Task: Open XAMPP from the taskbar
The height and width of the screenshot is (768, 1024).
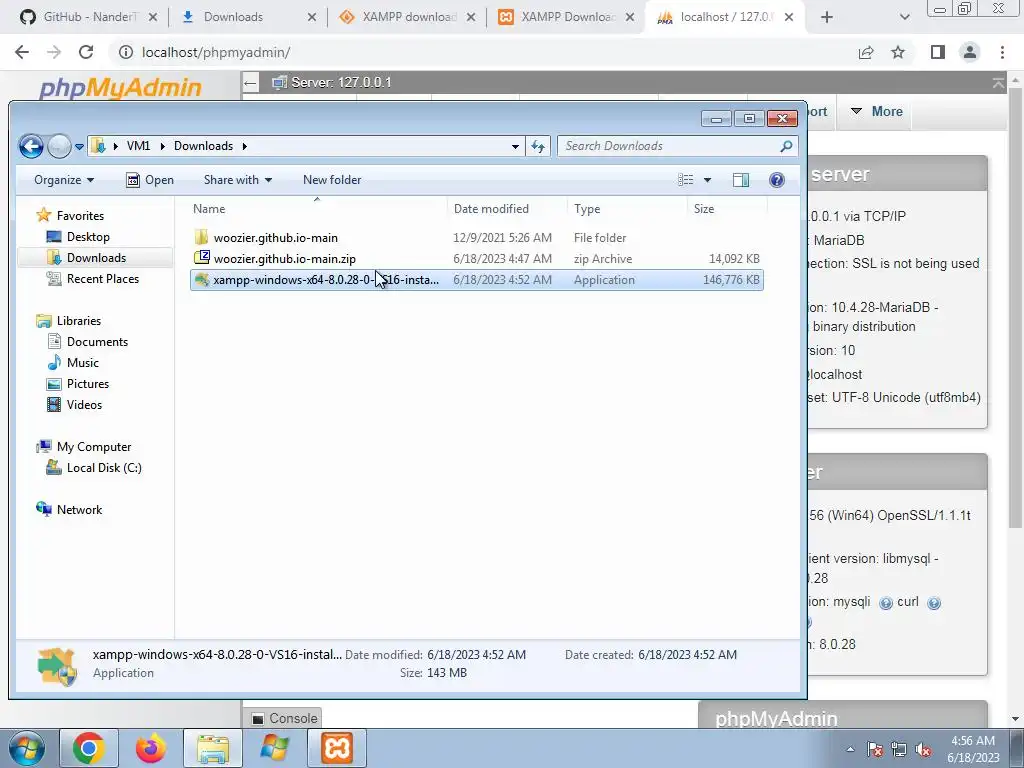Action: point(337,748)
